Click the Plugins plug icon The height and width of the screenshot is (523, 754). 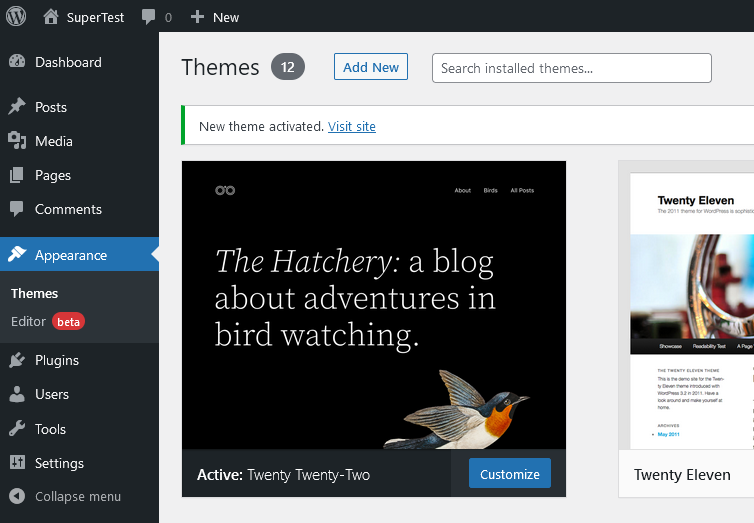point(17,360)
